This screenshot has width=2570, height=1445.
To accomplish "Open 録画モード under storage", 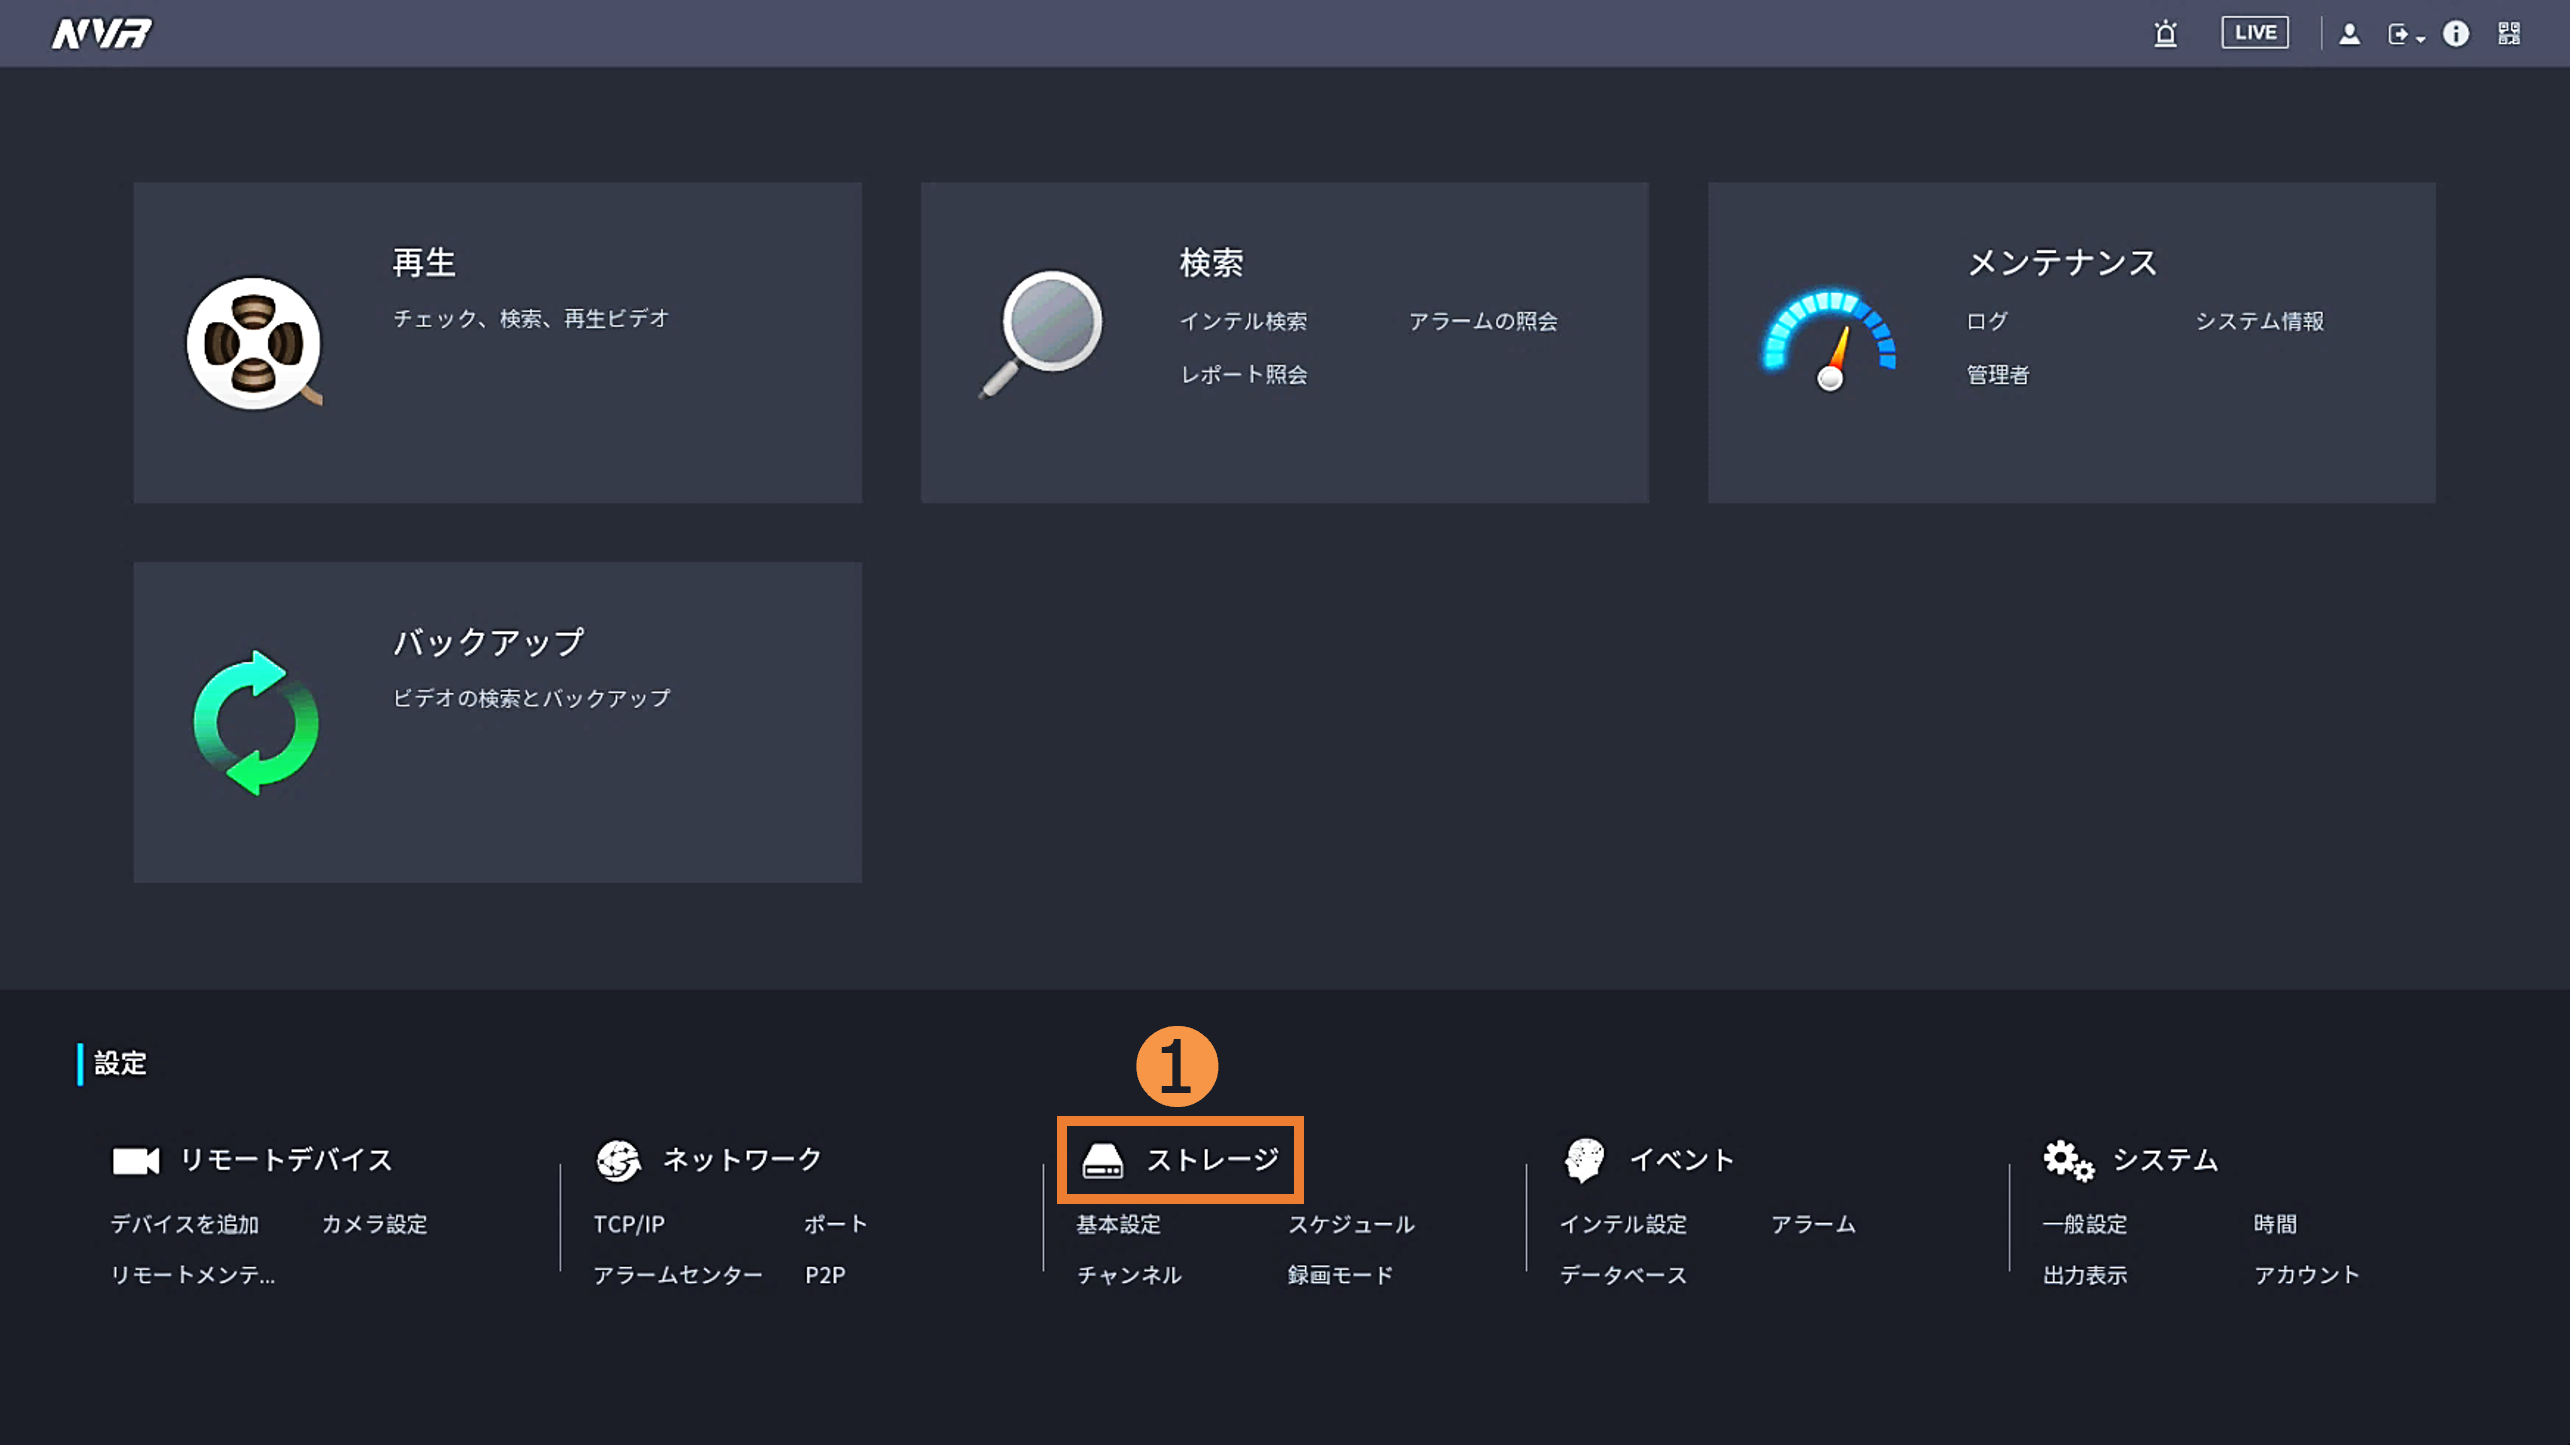I will (1340, 1275).
